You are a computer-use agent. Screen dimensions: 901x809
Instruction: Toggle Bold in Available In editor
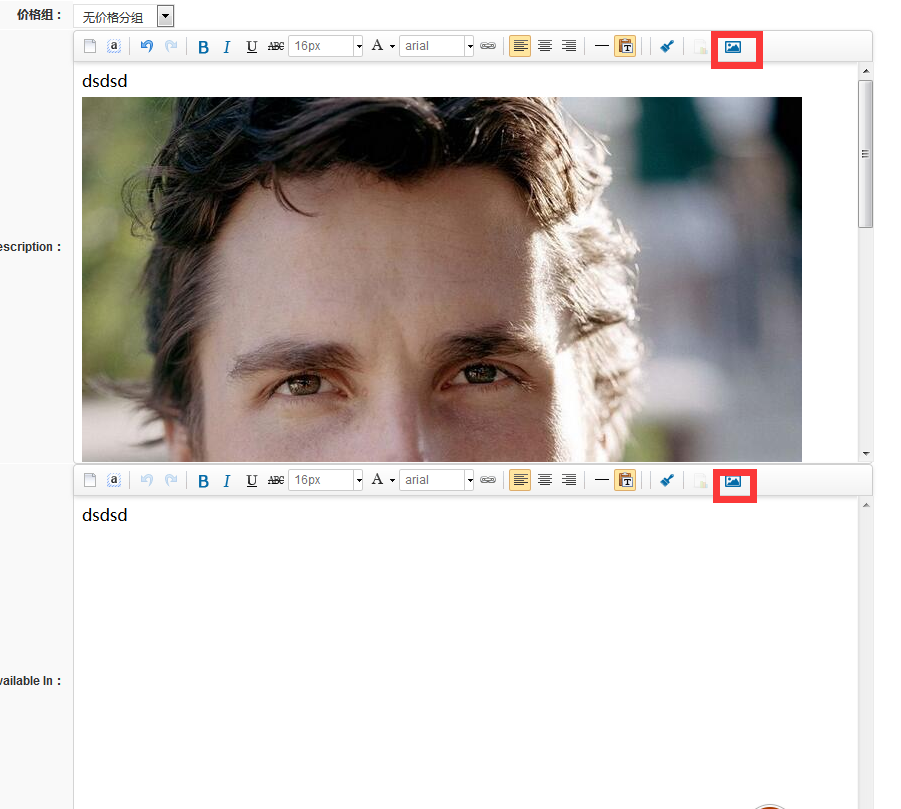pyautogui.click(x=203, y=480)
